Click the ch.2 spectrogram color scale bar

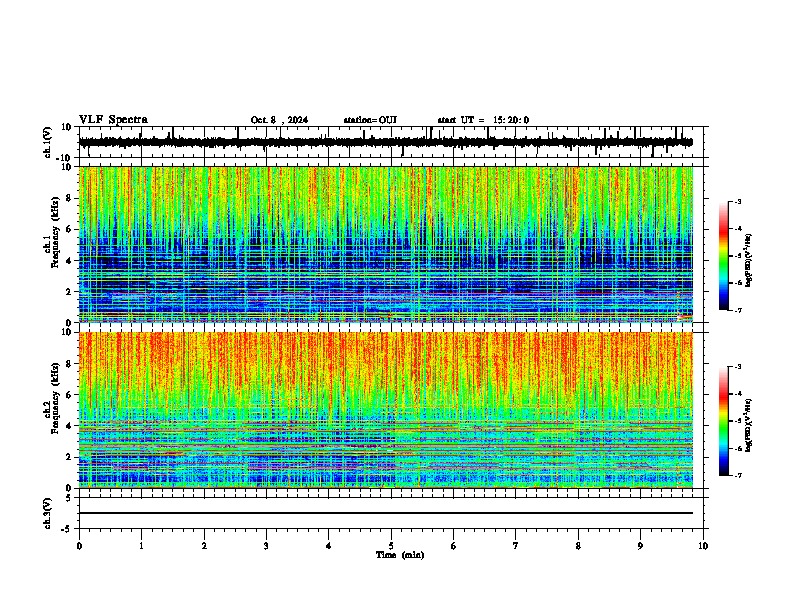(x=724, y=421)
